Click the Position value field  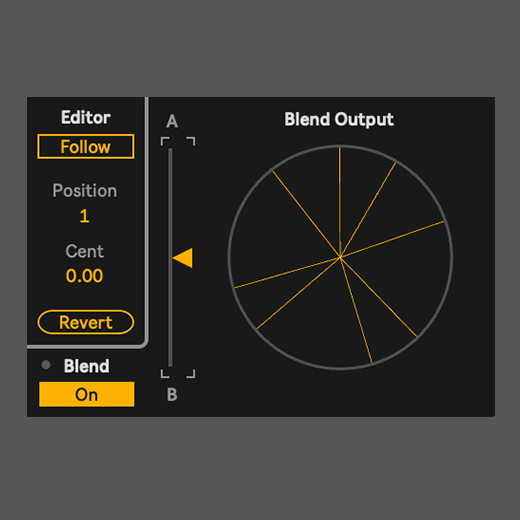tap(84, 216)
